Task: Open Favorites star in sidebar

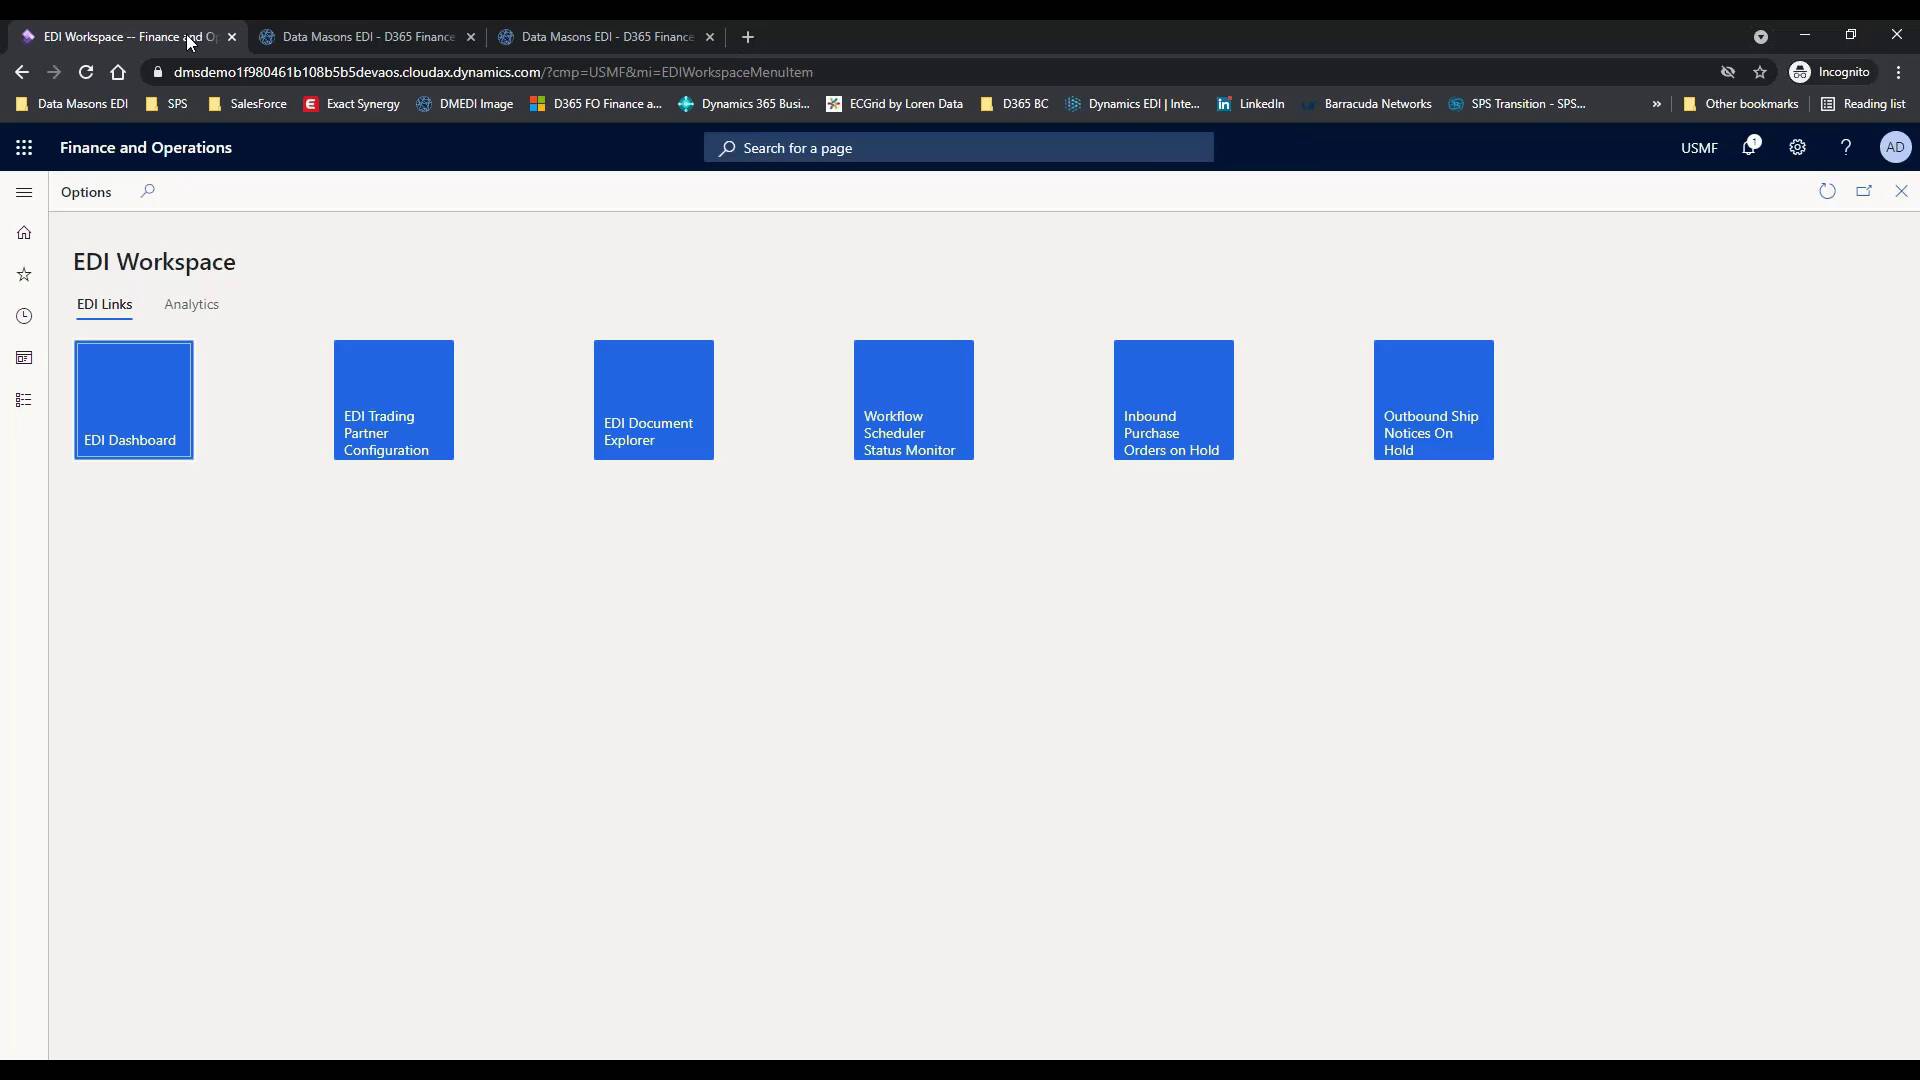Action: point(24,275)
